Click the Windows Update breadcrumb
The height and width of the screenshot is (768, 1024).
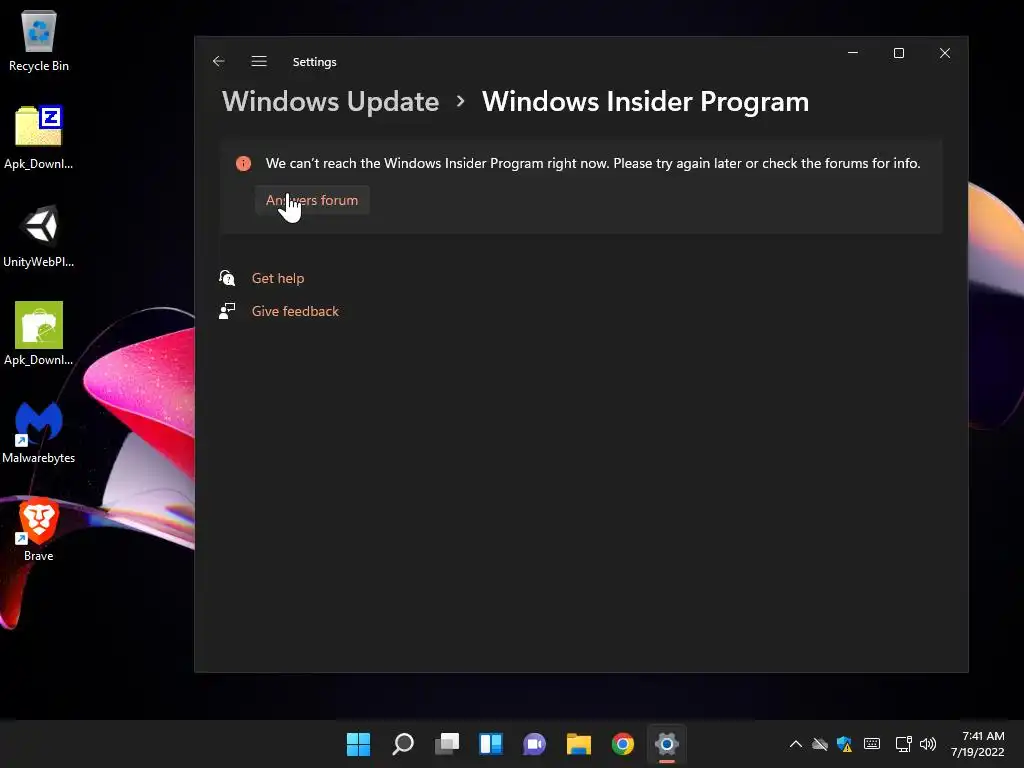pyautogui.click(x=330, y=102)
